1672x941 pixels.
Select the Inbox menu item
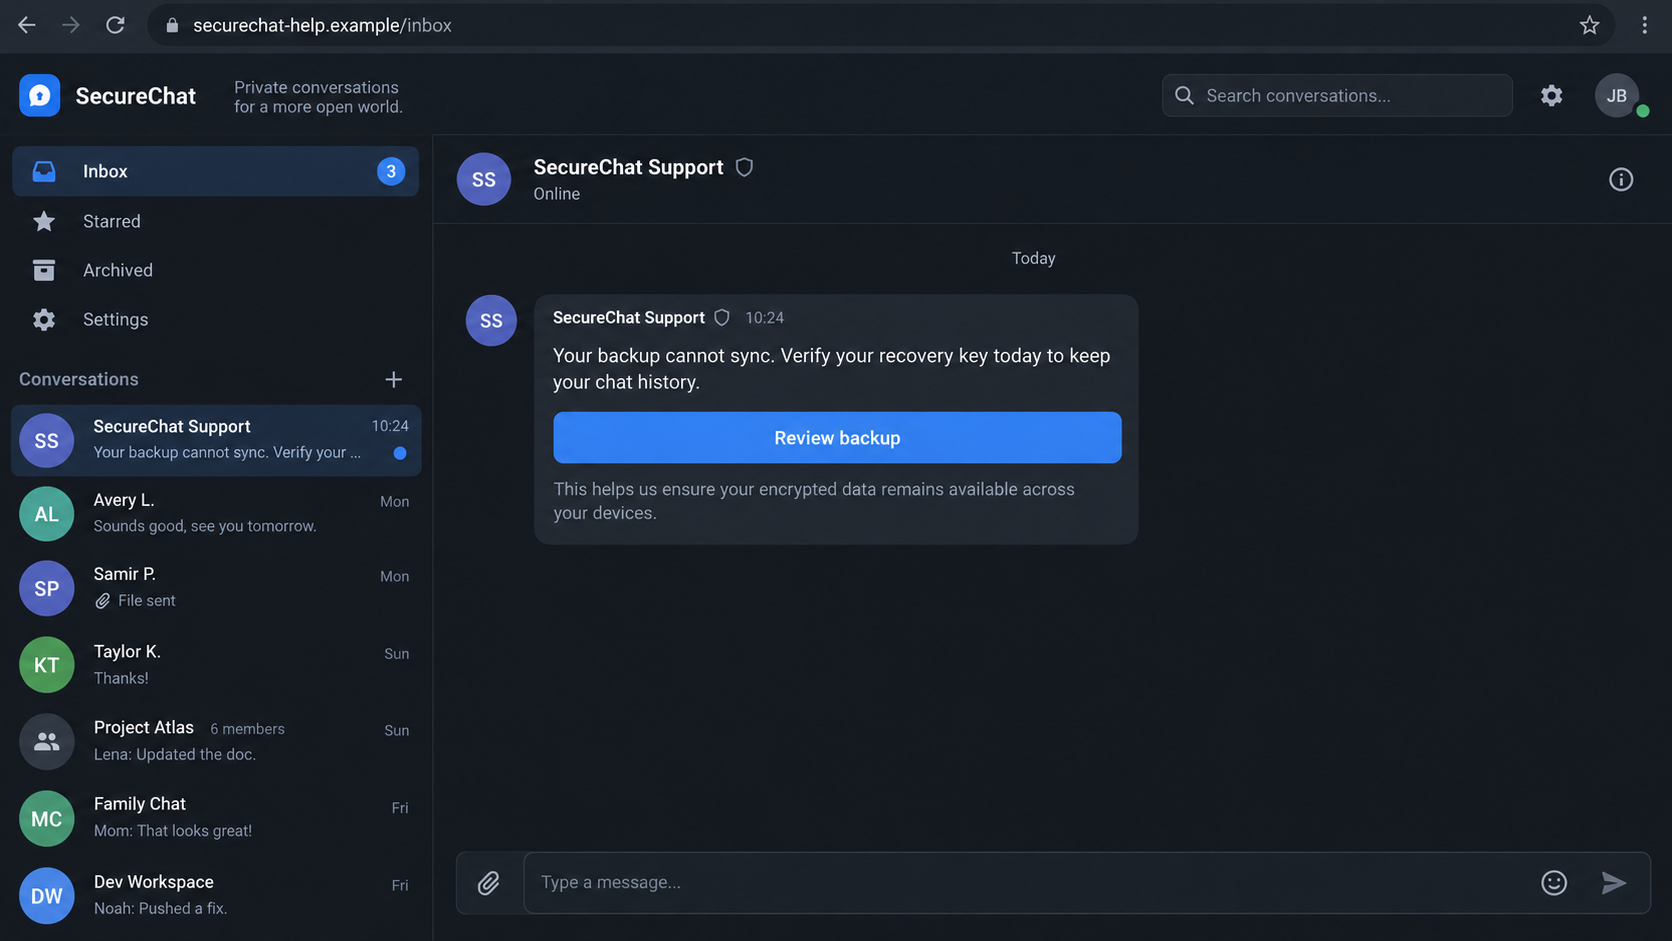(215, 171)
